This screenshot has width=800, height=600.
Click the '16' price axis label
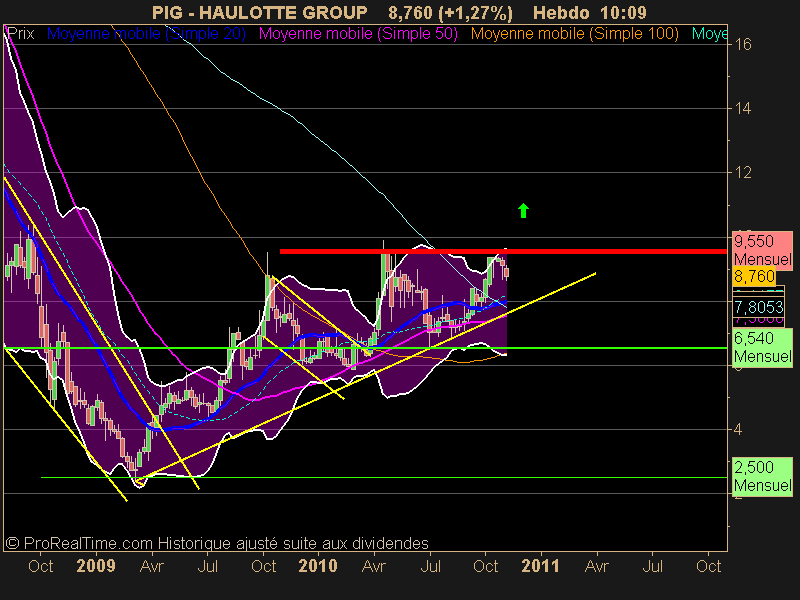(x=743, y=45)
